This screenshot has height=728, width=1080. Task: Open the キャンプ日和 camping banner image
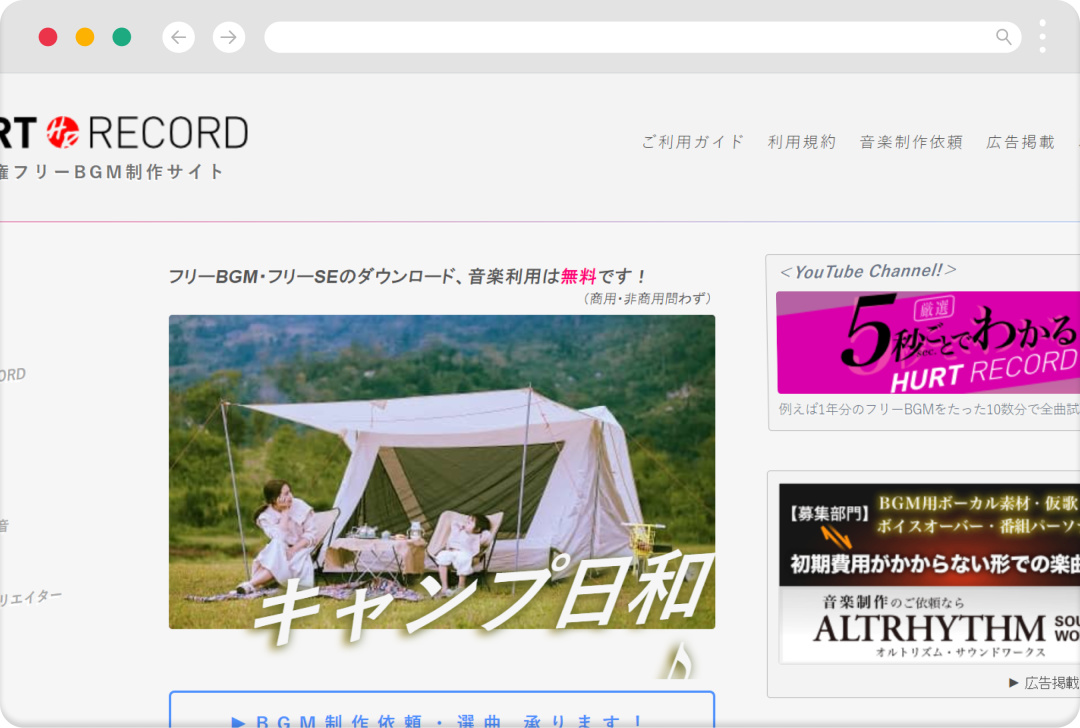[442, 472]
